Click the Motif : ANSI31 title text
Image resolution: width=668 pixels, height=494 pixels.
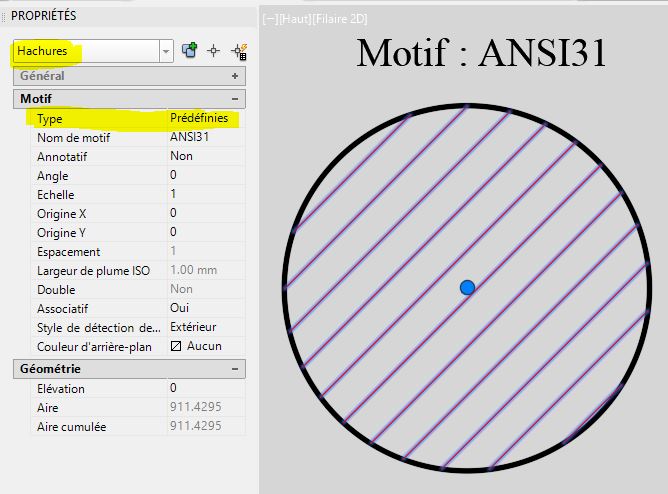(x=481, y=53)
